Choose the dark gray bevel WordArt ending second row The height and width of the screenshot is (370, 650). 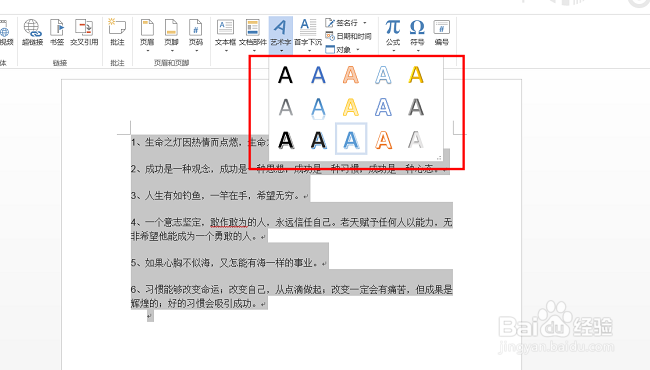416,108
